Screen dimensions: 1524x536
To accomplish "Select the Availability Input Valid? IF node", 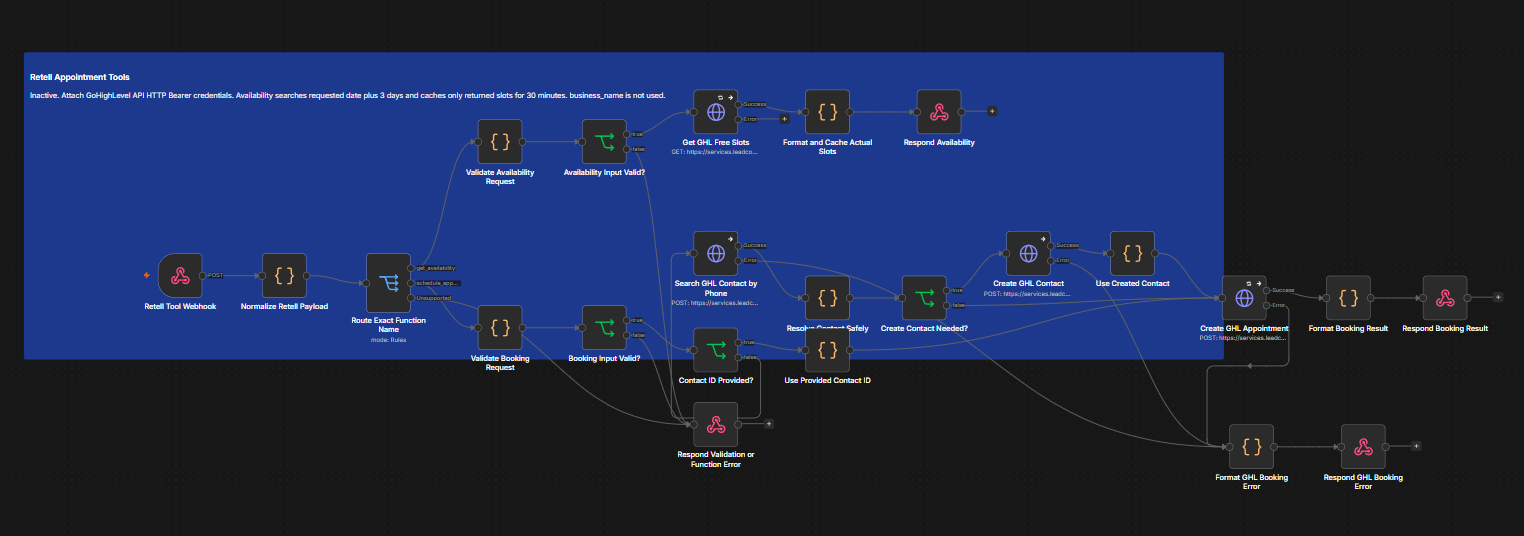I will point(604,142).
